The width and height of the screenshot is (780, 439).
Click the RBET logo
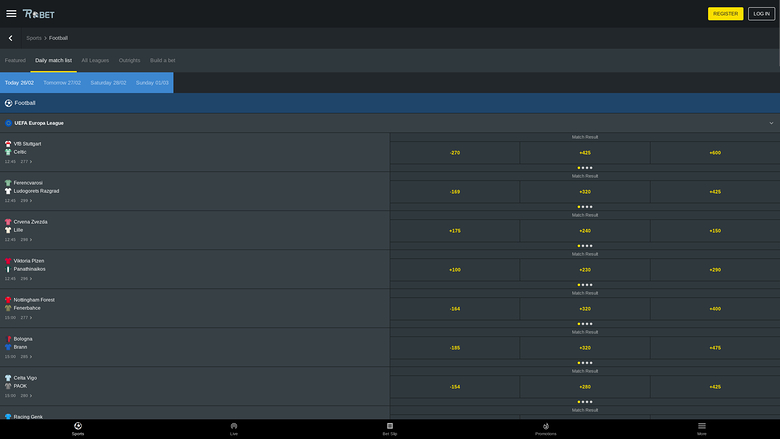[x=38, y=14]
